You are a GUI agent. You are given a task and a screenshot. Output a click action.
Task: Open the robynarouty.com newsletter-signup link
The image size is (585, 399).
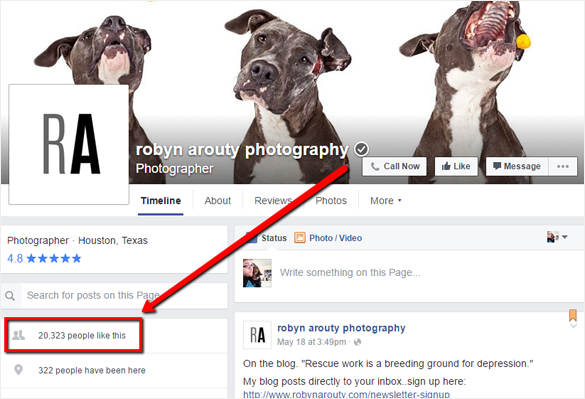tap(346, 394)
